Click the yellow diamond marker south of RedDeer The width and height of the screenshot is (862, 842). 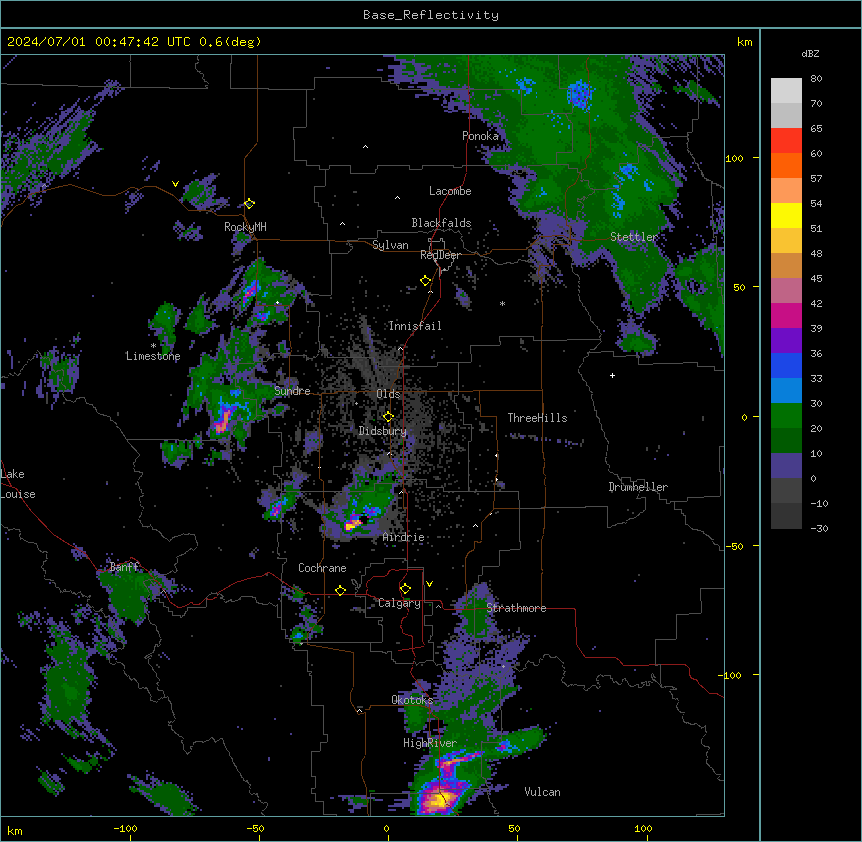(x=426, y=281)
